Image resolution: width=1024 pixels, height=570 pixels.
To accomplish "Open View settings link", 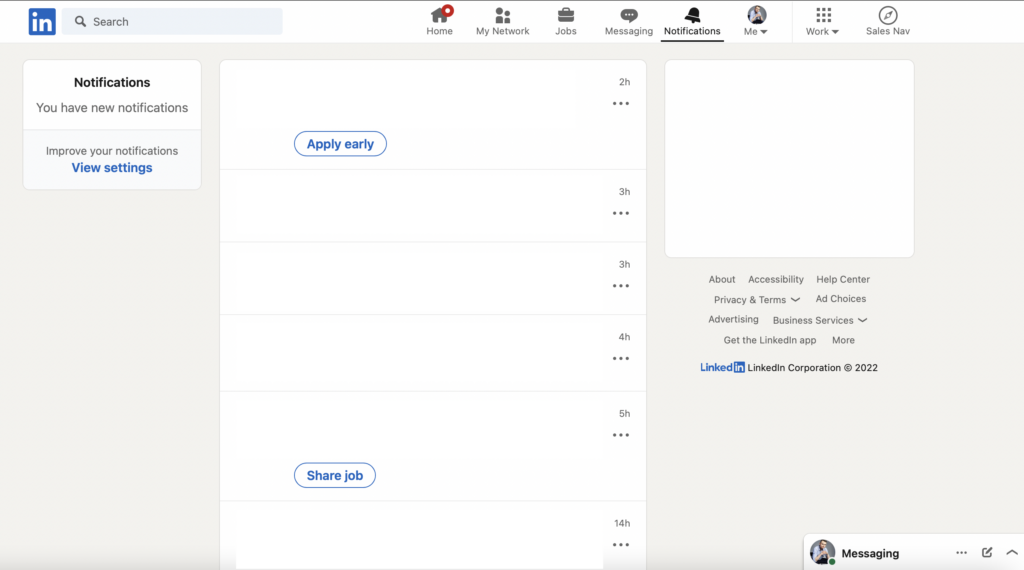I will (112, 168).
